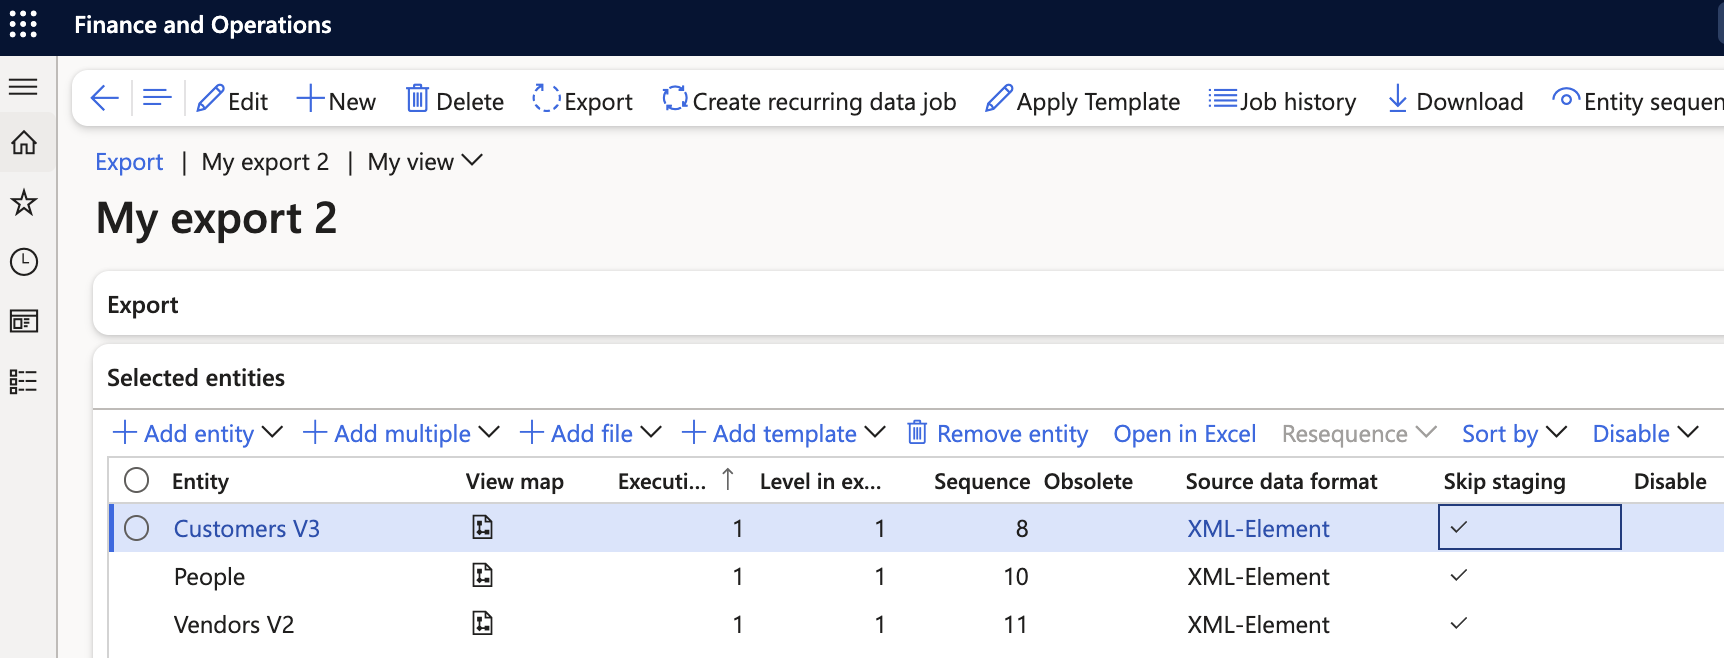Click the back arrow in the action pane
This screenshot has height=658, width=1724.
(x=104, y=98)
